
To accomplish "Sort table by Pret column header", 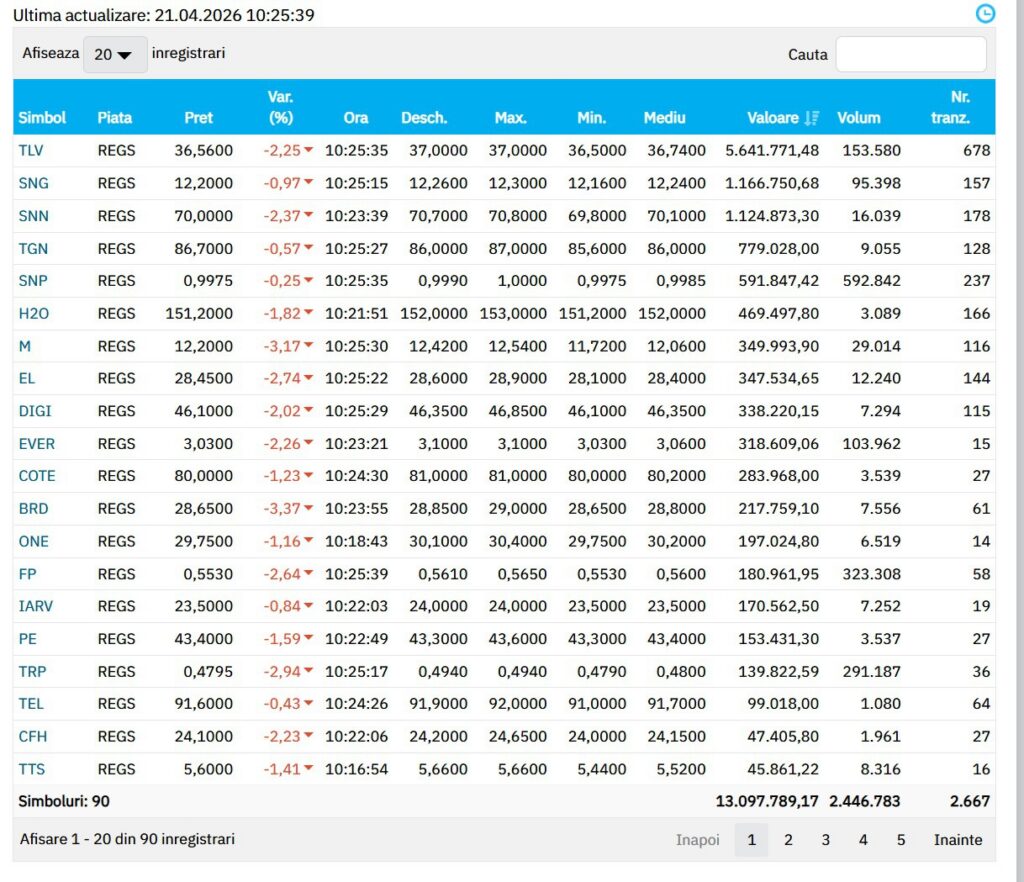I will click(198, 118).
